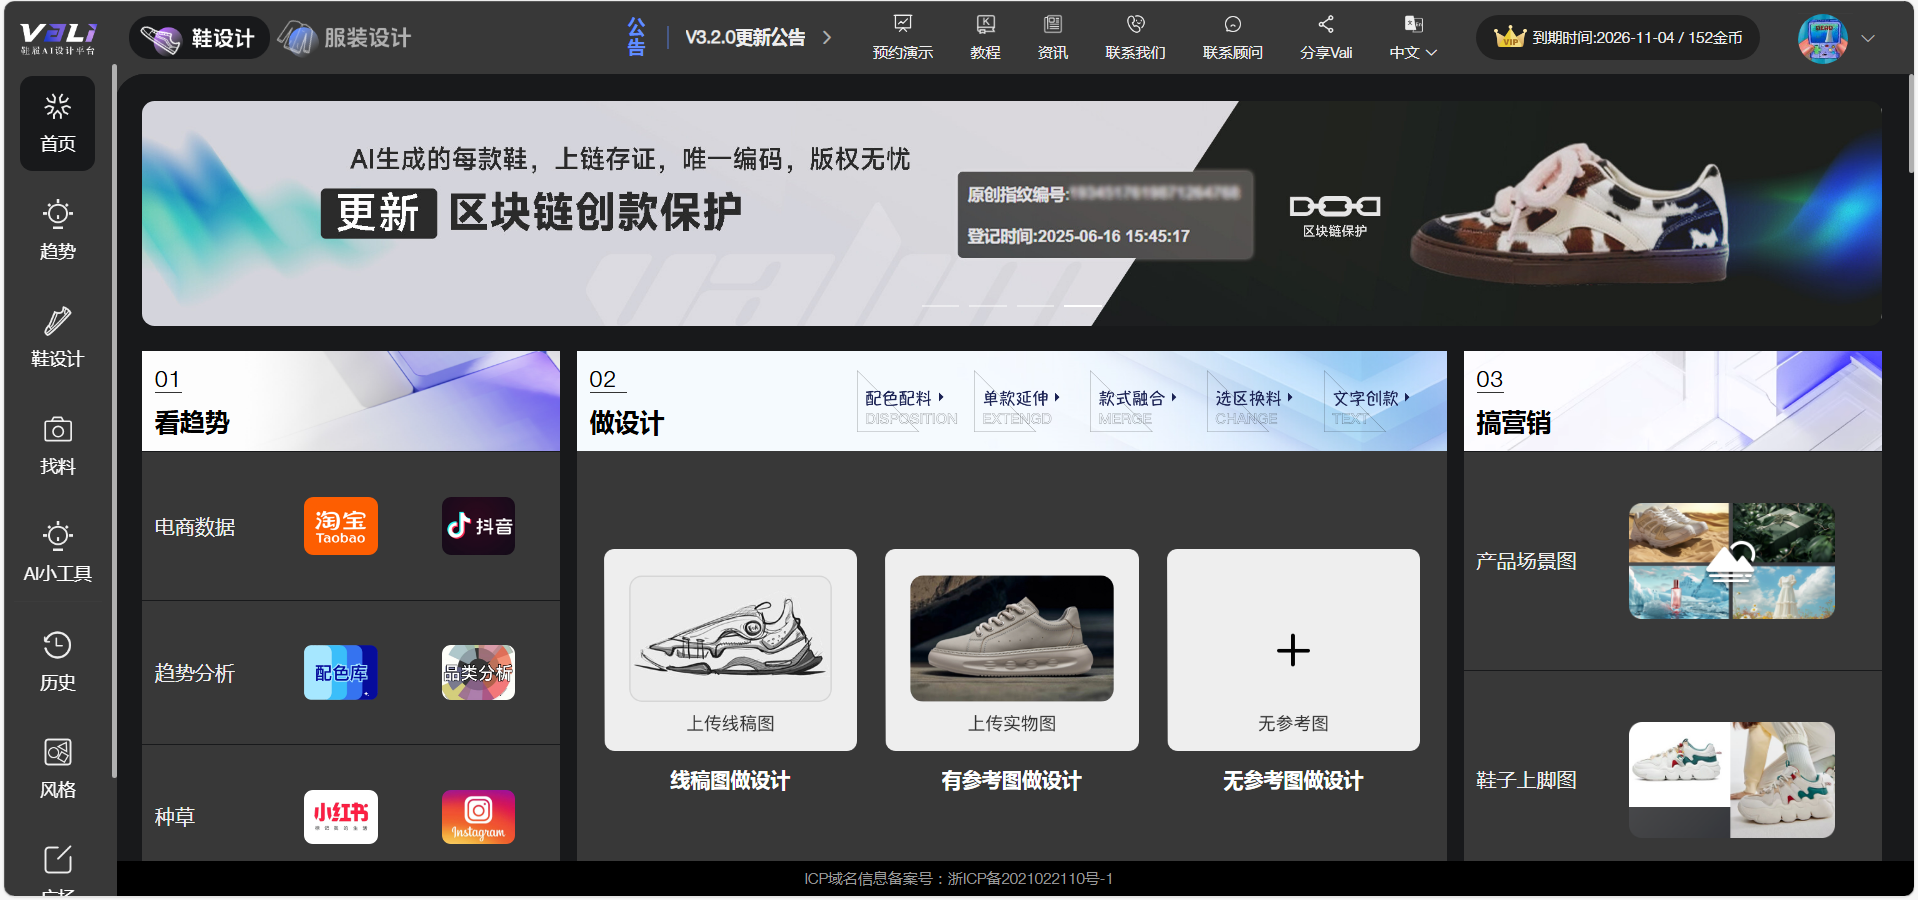
Task: Open the 品类分析 category analysis tool
Action: [x=478, y=672]
